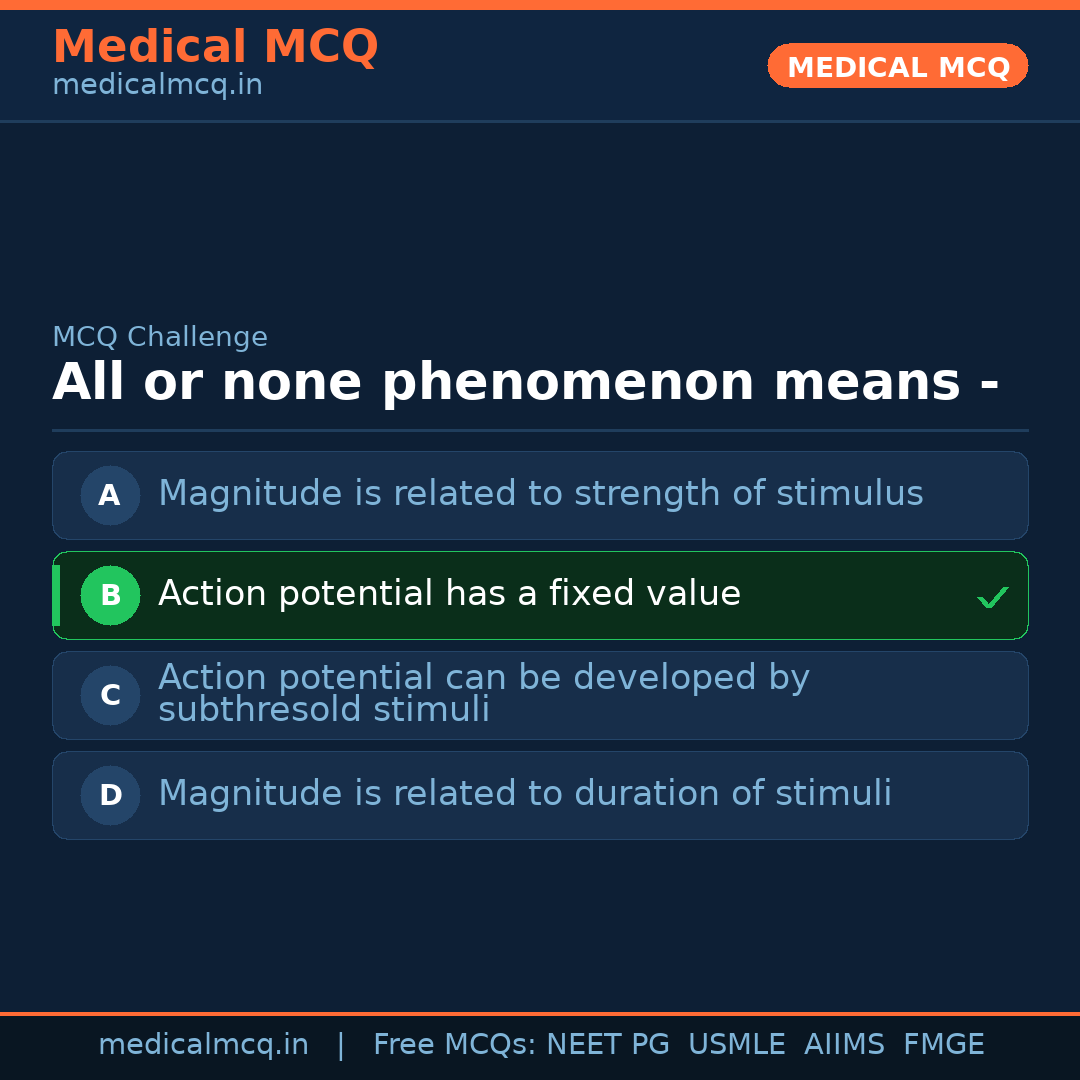Open the medicalmcq.in link in the footer
1080x1080 pixels.
(x=203, y=1045)
